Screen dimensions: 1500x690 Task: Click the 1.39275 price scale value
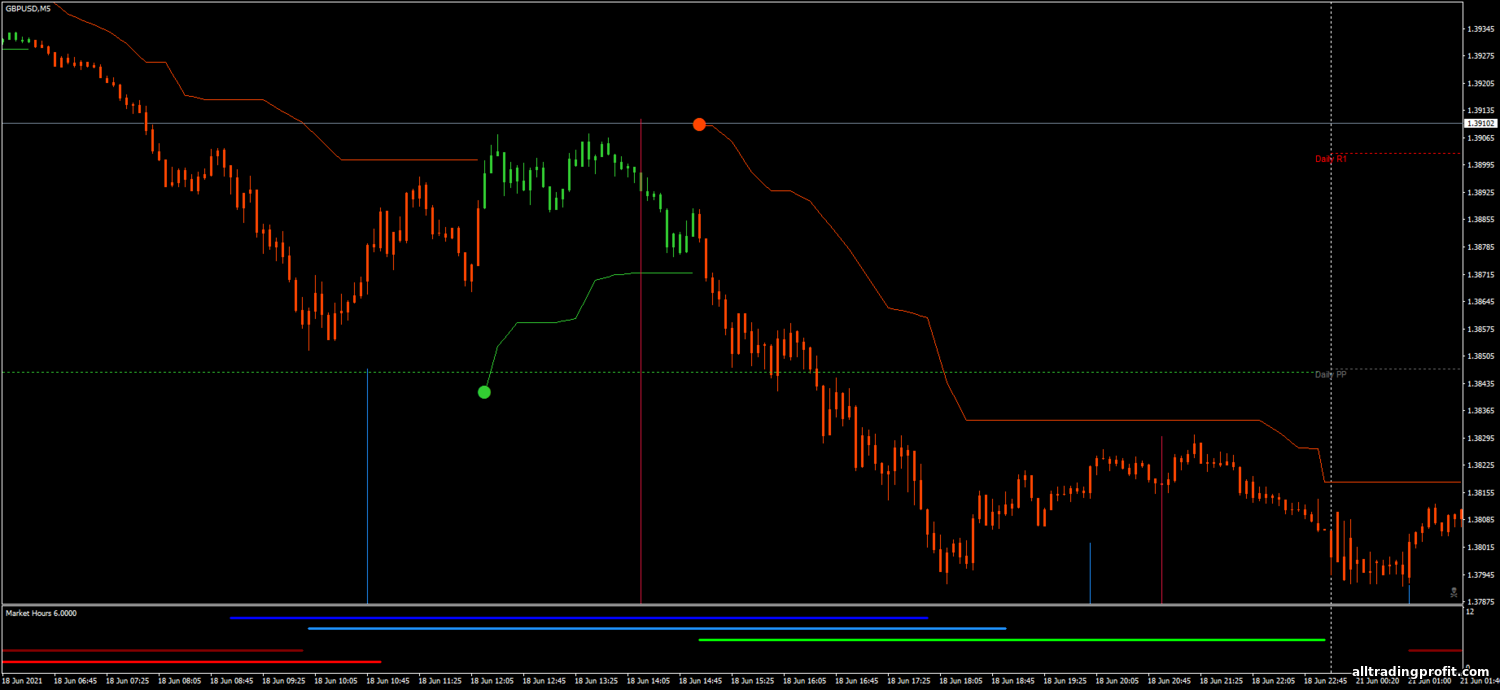tap(1481, 56)
